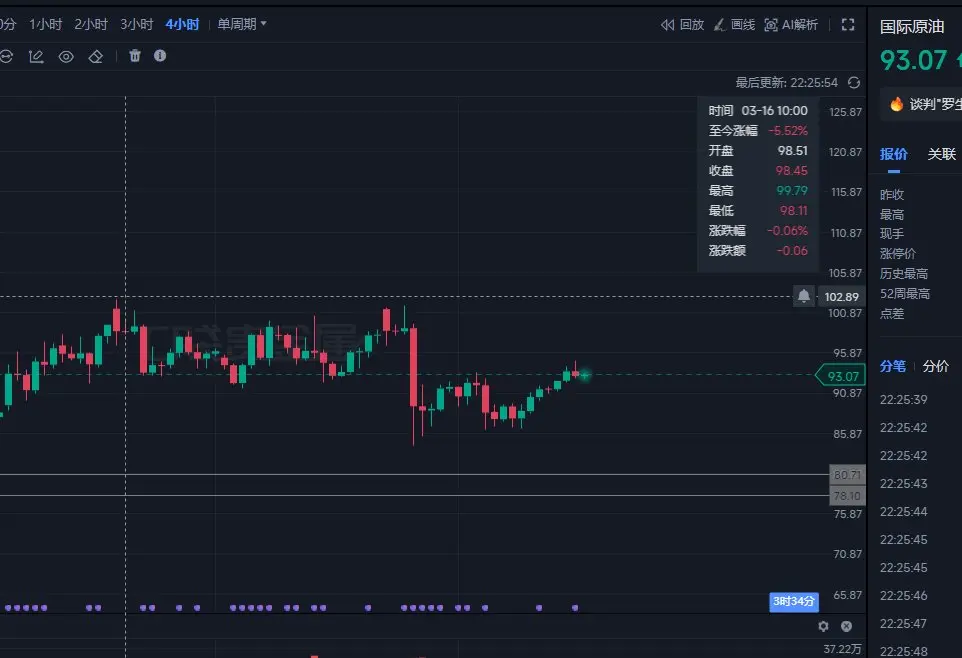962x658 pixels.
Task: Click the 78.10 horizontal line label
Action: 847,495
